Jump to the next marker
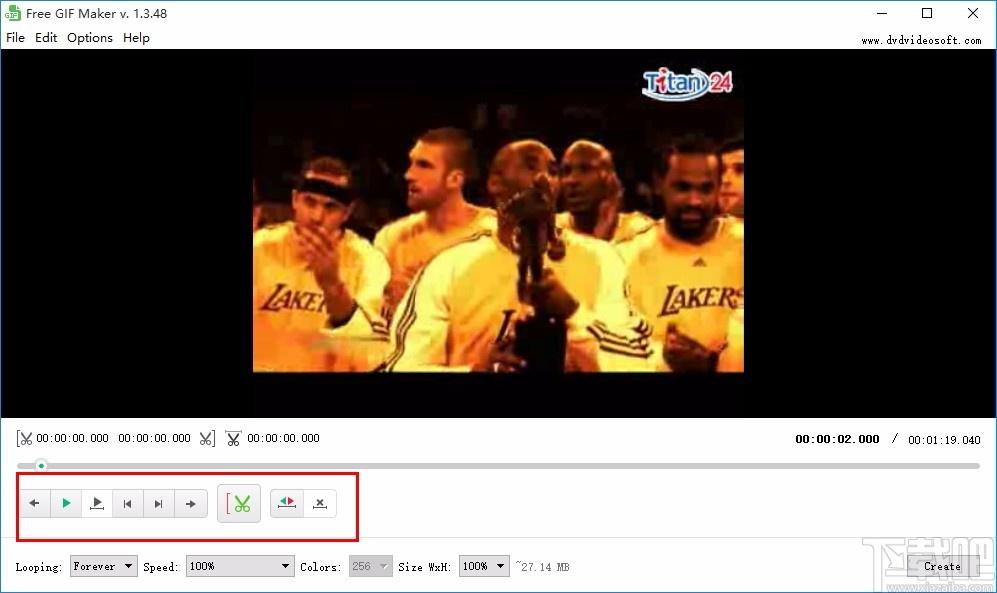The image size is (997, 593). pos(158,503)
